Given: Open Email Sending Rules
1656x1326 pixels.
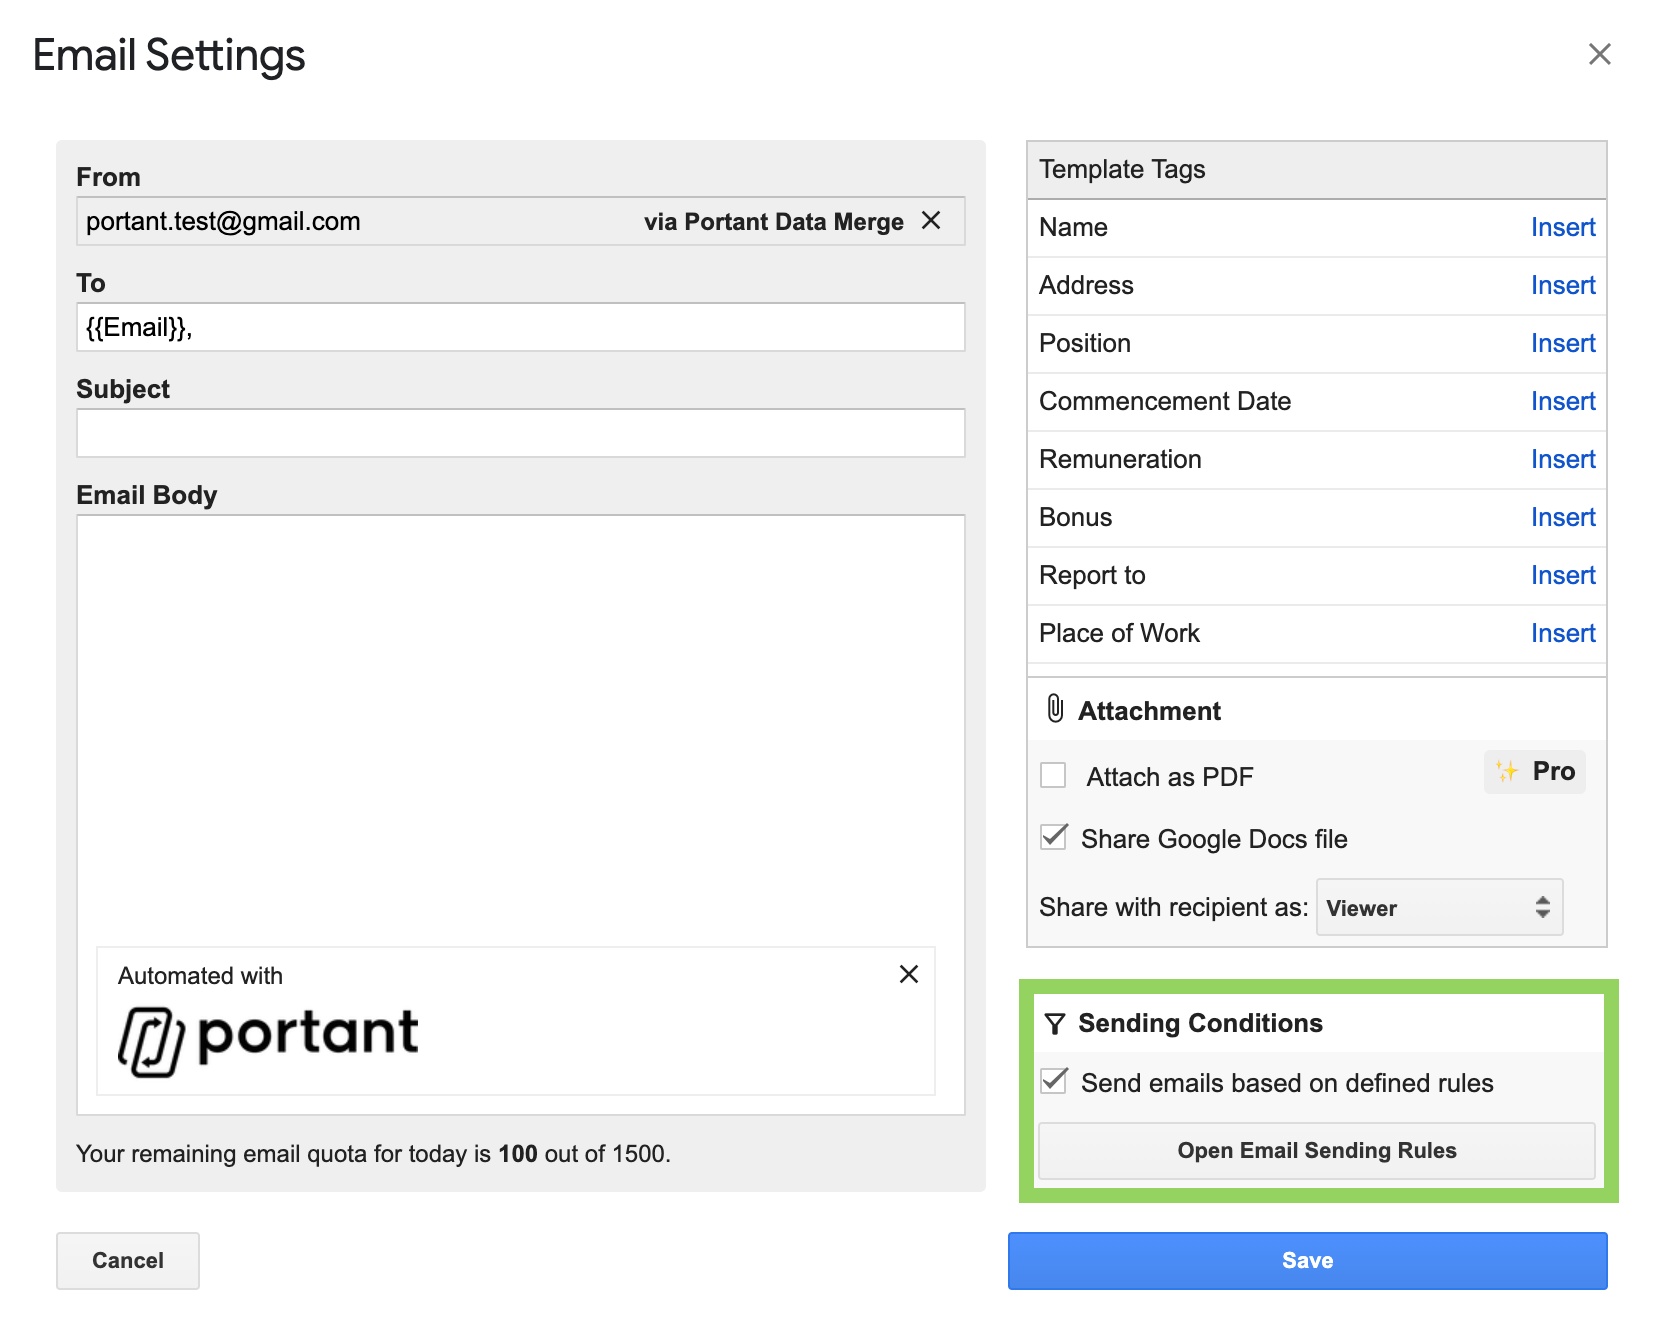Looking at the screenshot, I should (x=1316, y=1150).
